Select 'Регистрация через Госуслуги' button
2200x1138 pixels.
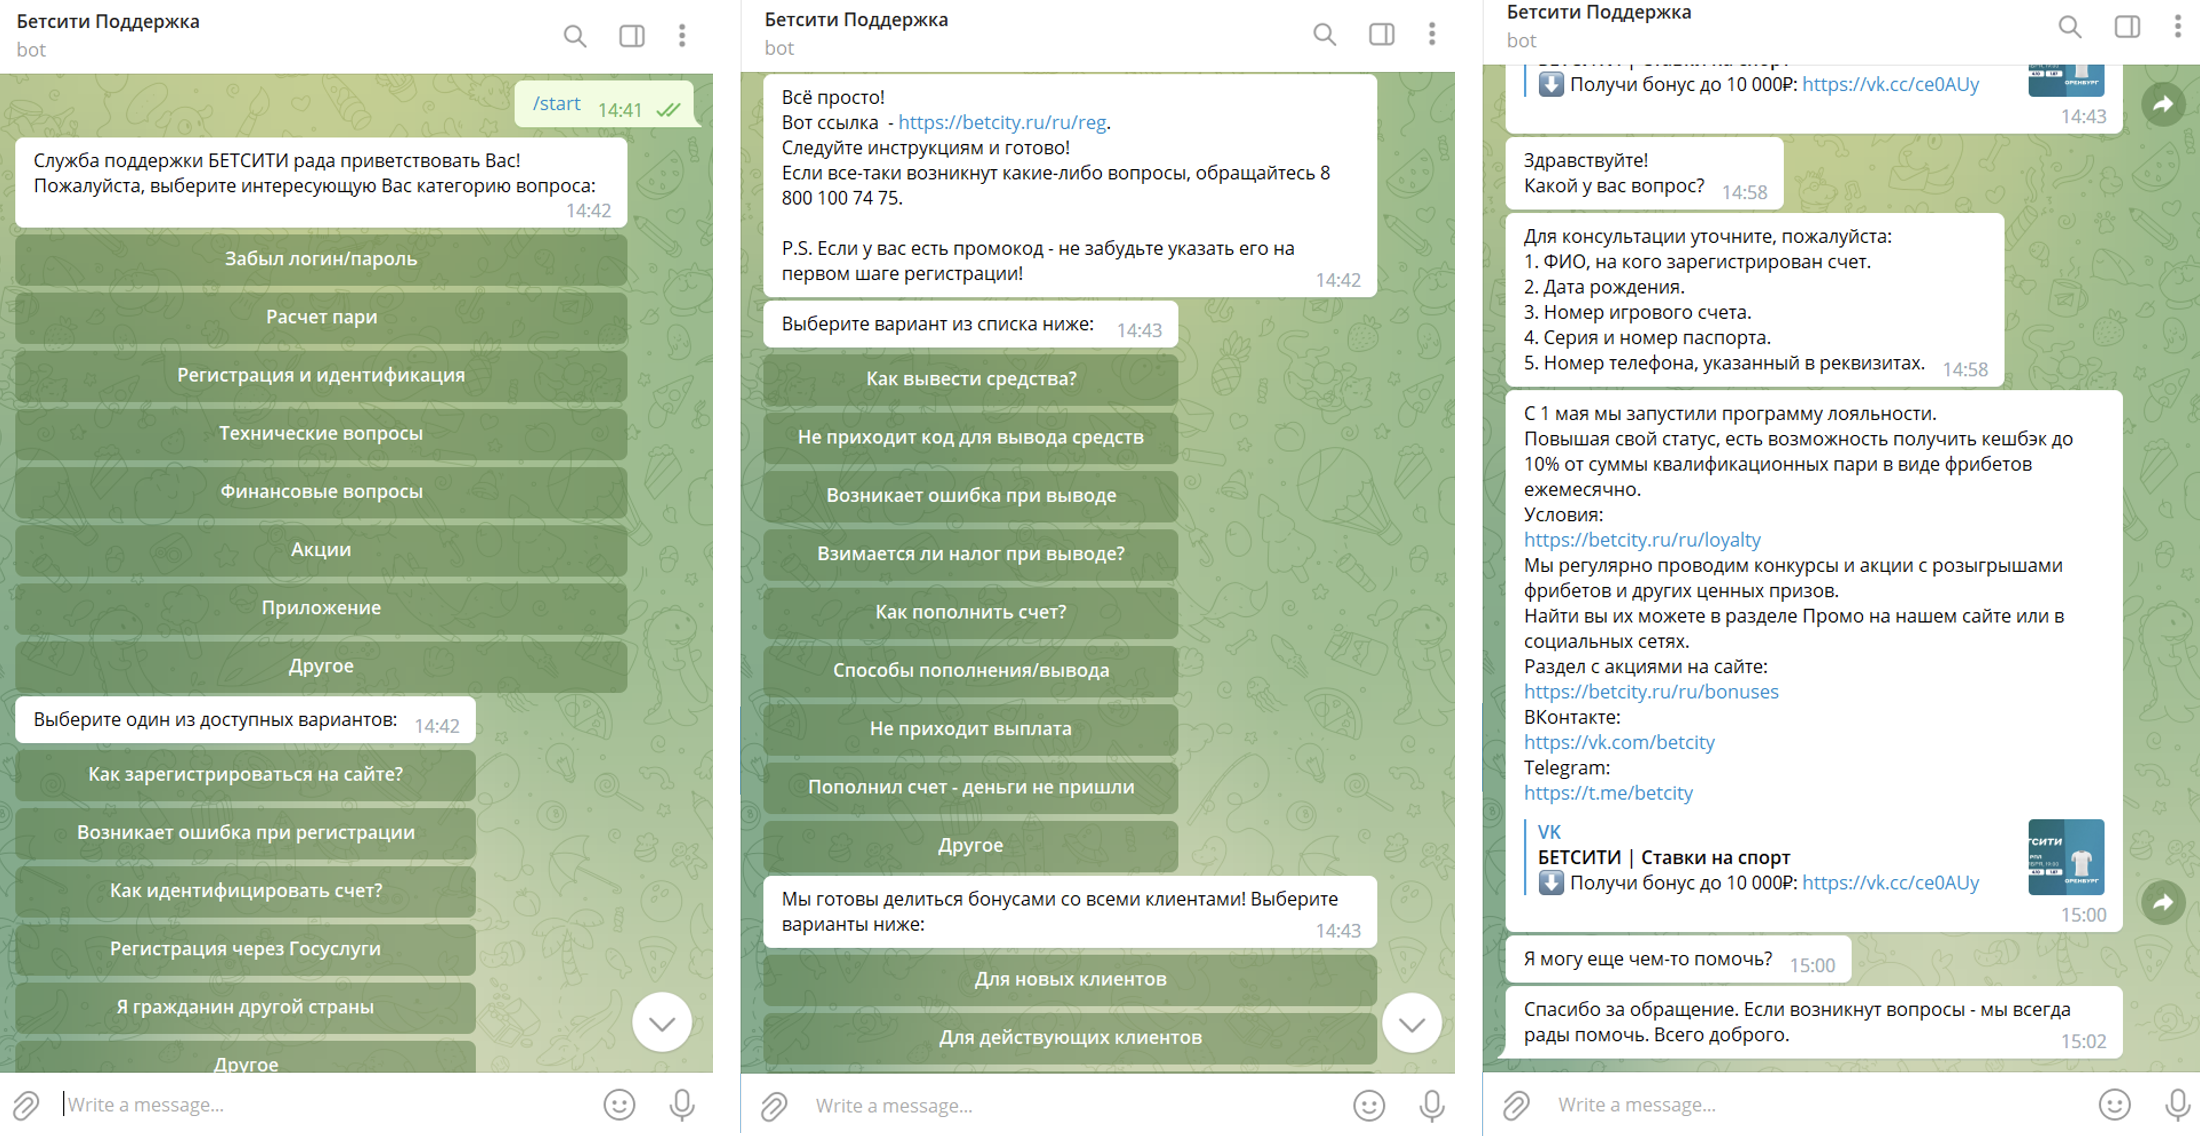click(x=246, y=948)
